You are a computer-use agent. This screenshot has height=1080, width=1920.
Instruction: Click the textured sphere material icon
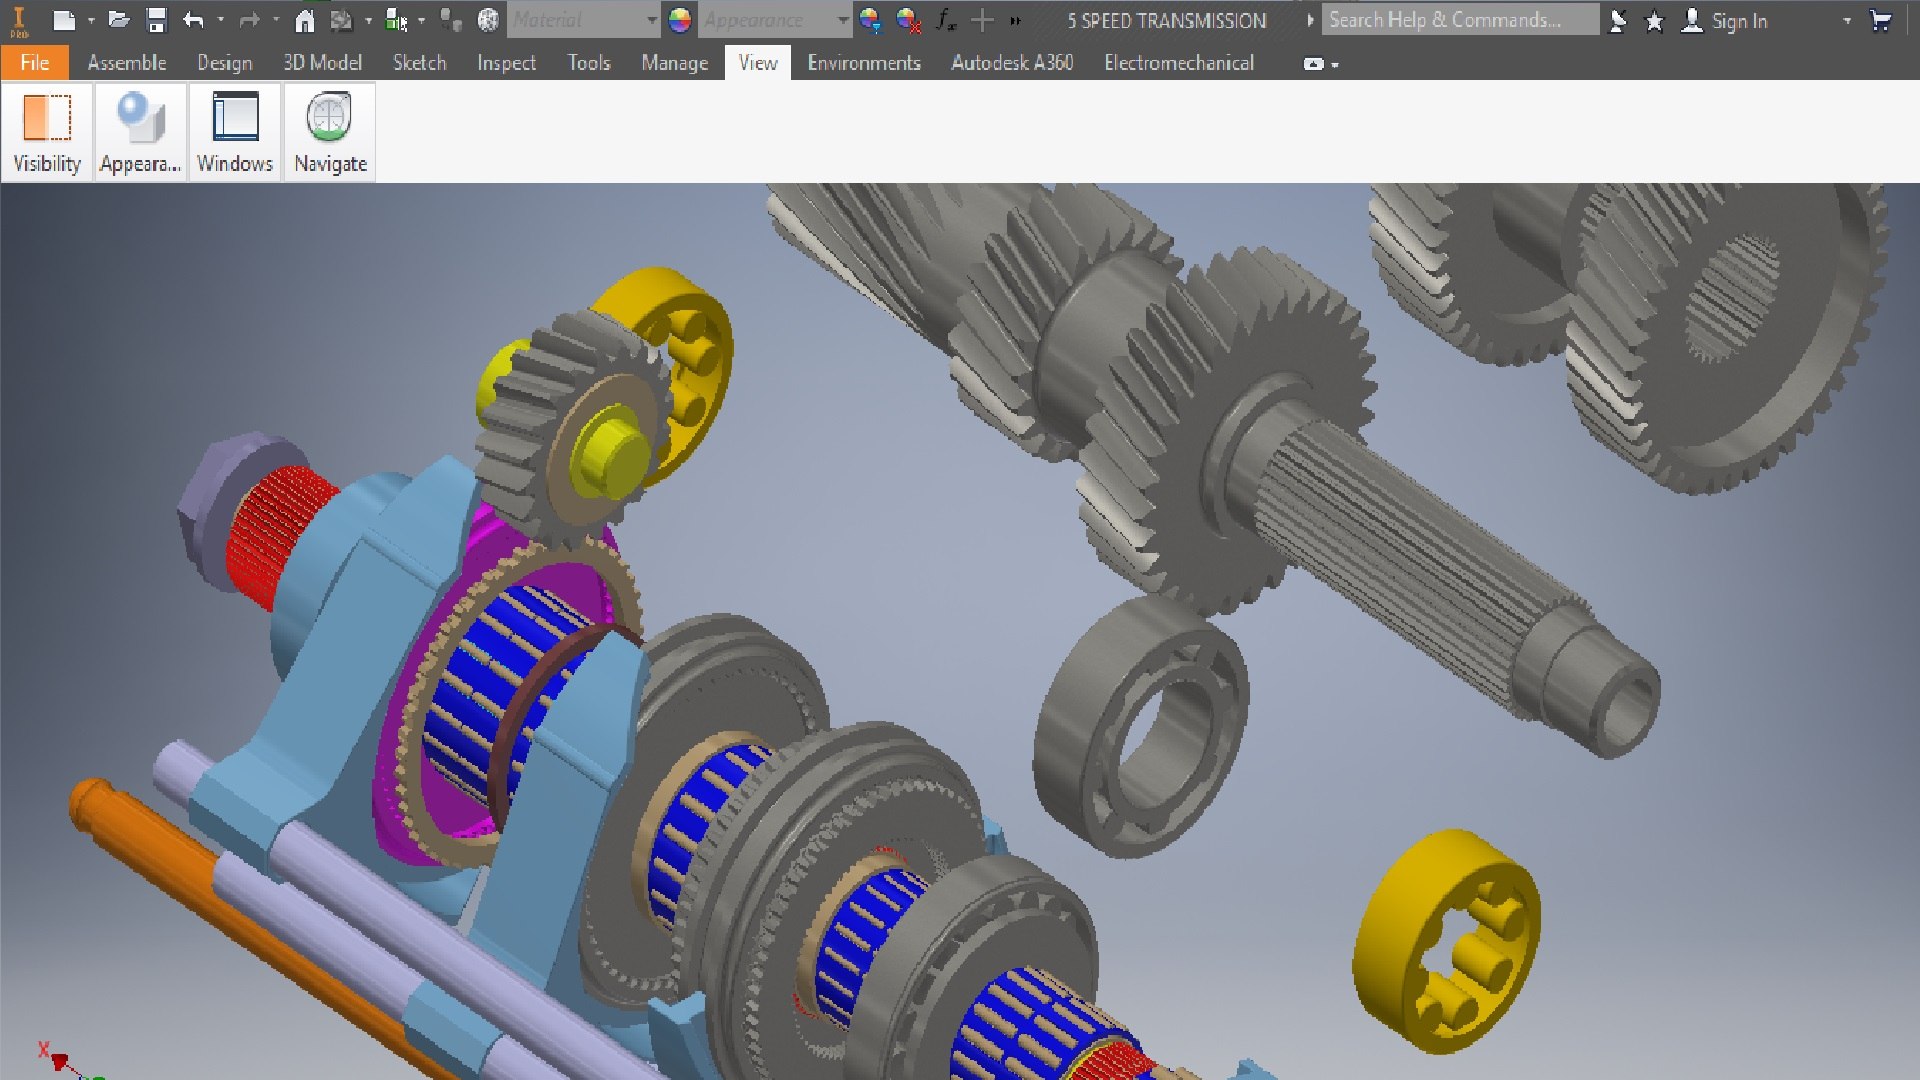(x=488, y=20)
